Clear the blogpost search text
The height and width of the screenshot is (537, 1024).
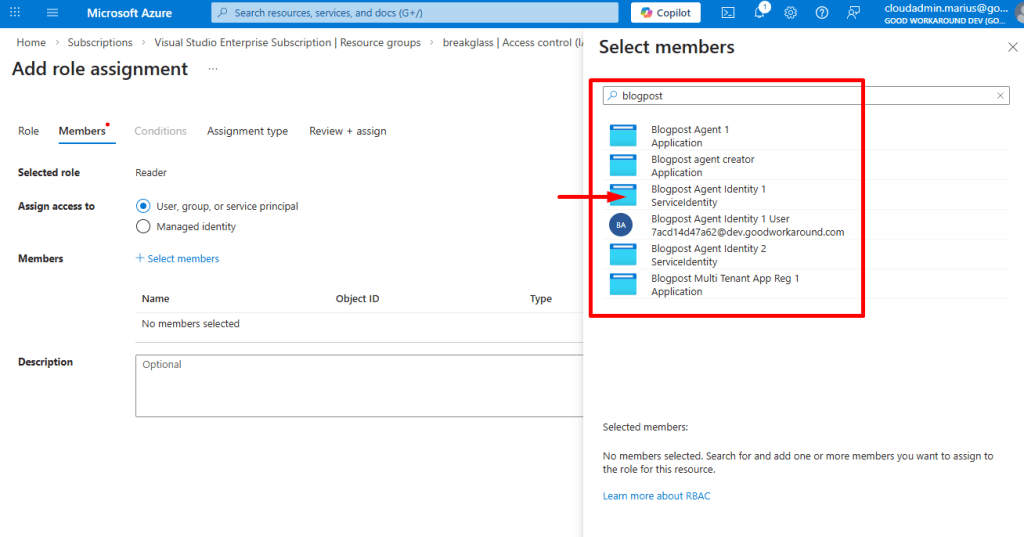1000,96
